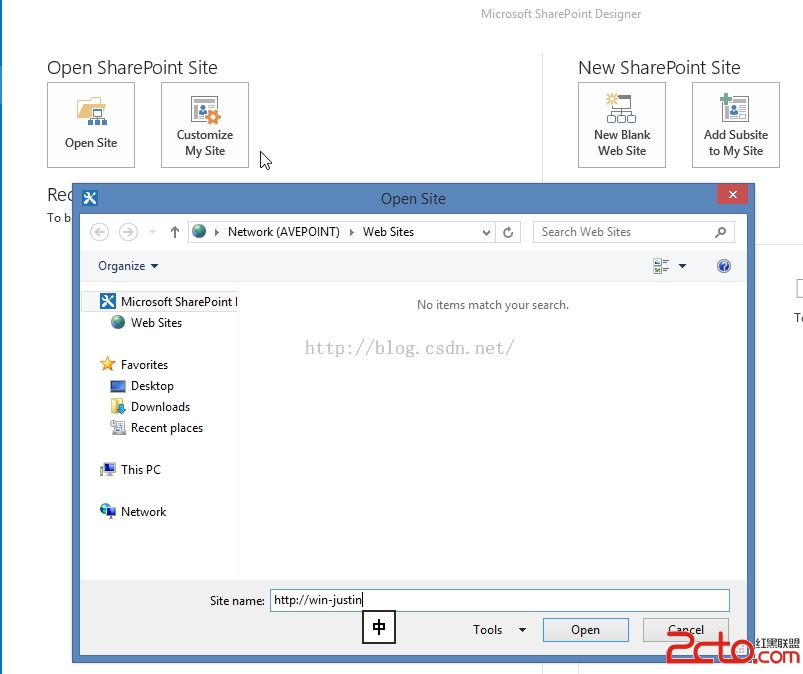
Task: Select Web Sites breadcrumb in address bar
Action: point(388,232)
